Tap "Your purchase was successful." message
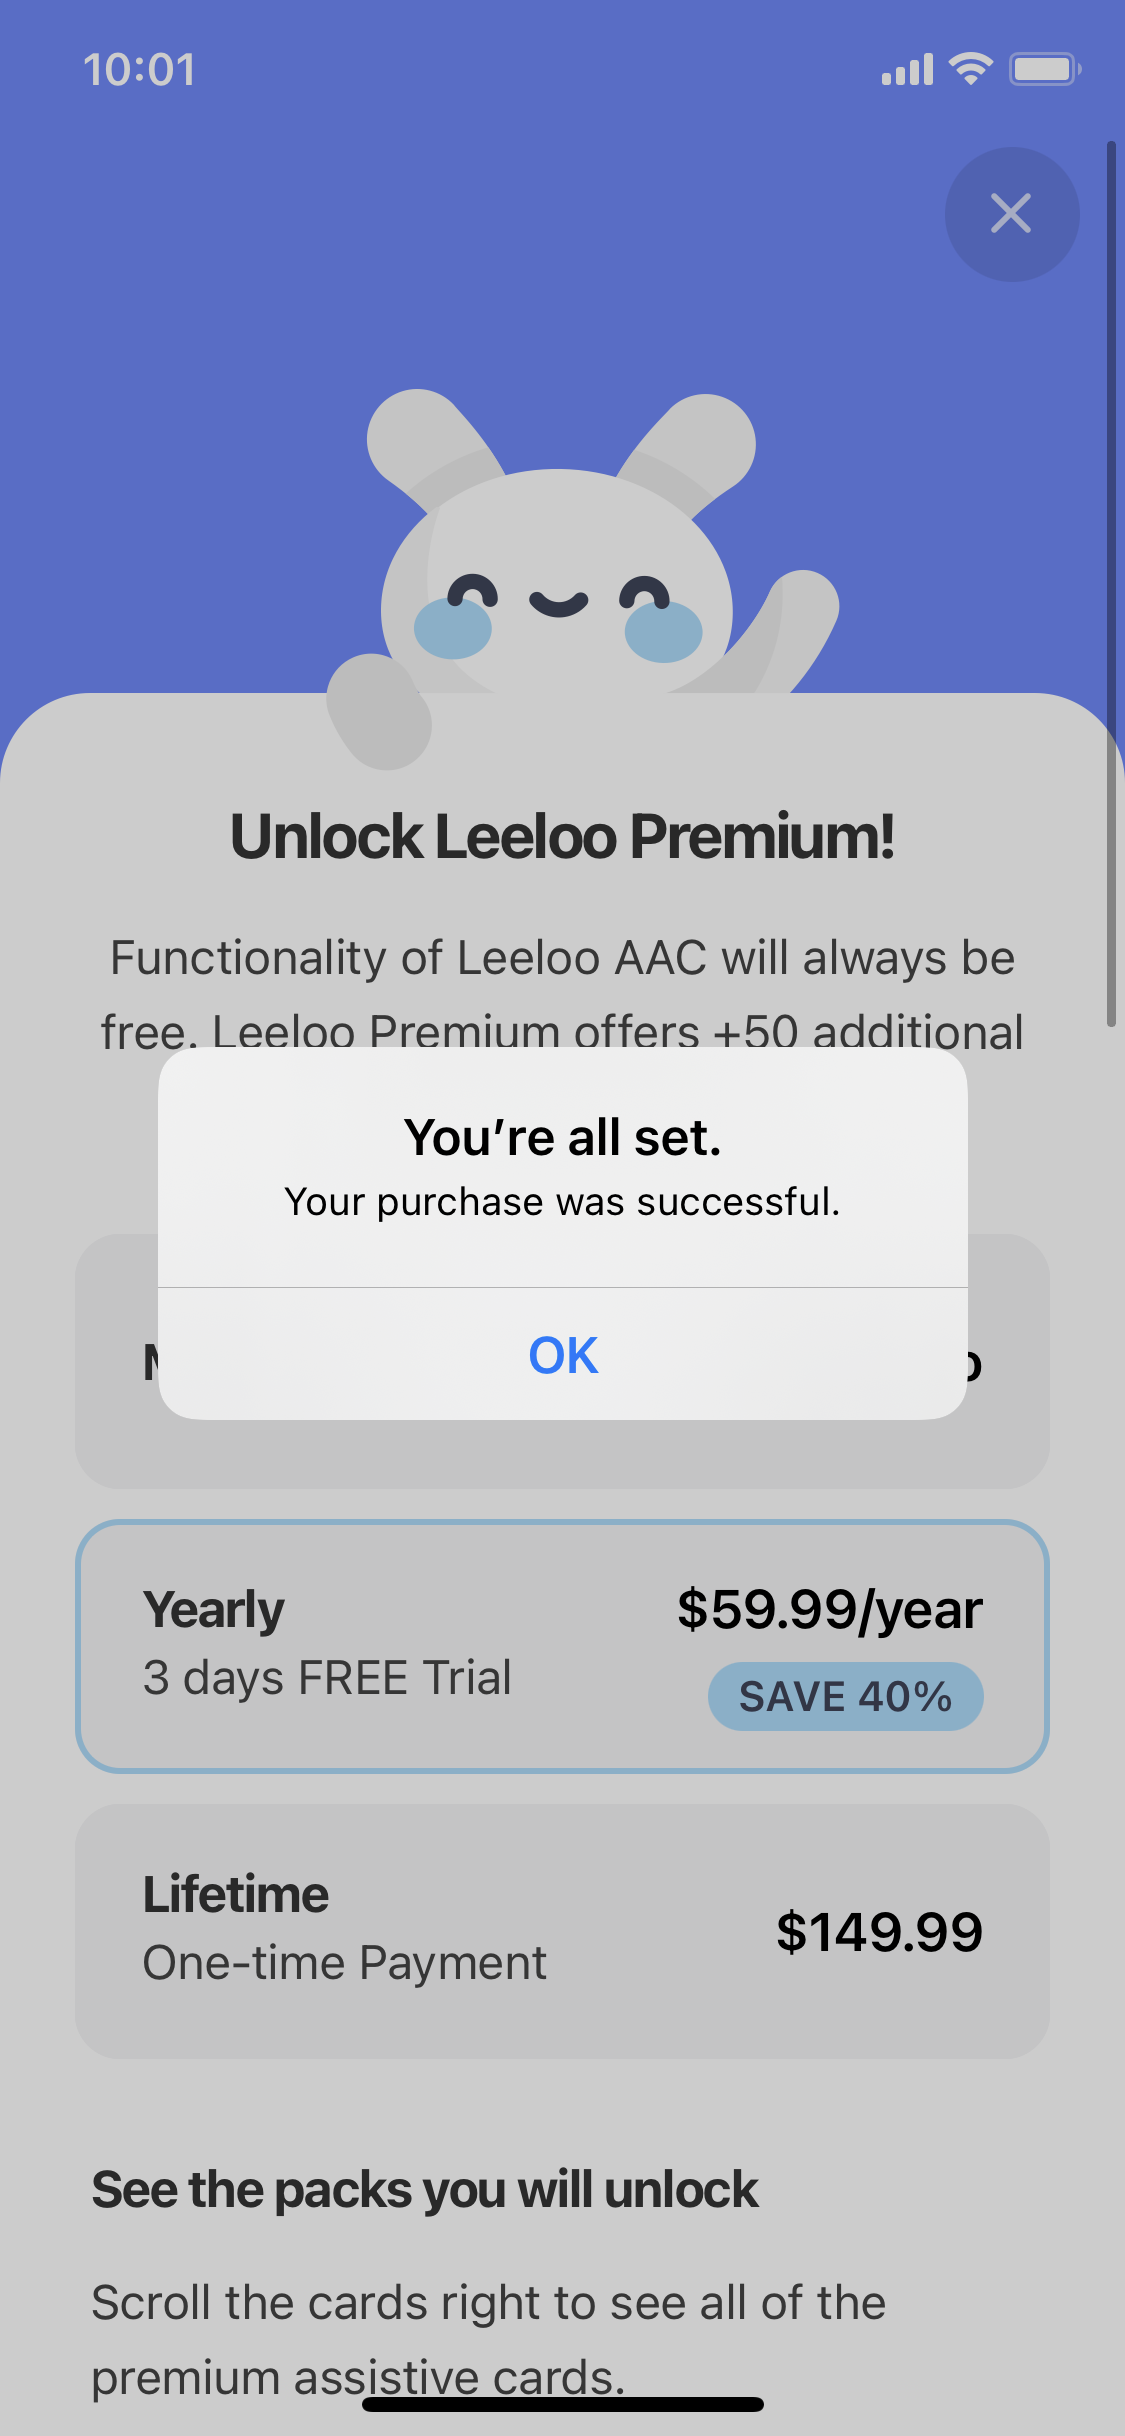1125x2436 pixels. [x=562, y=1201]
